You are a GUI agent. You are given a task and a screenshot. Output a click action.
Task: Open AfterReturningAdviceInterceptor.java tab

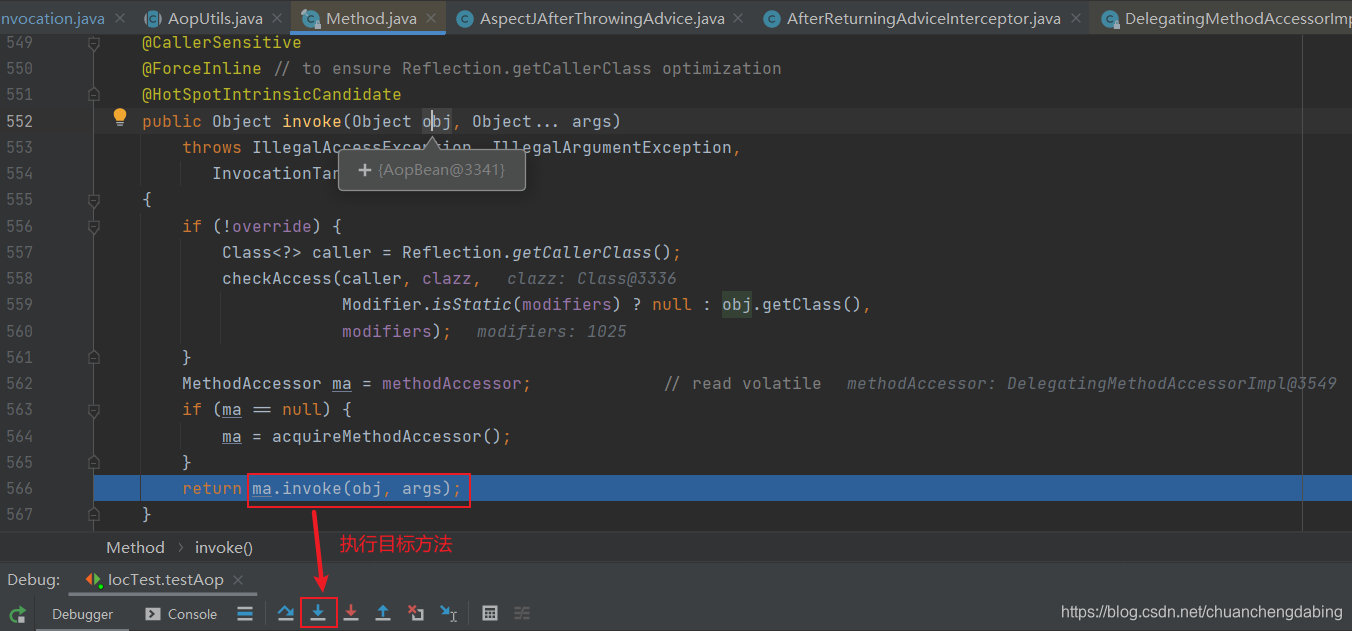click(923, 18)
